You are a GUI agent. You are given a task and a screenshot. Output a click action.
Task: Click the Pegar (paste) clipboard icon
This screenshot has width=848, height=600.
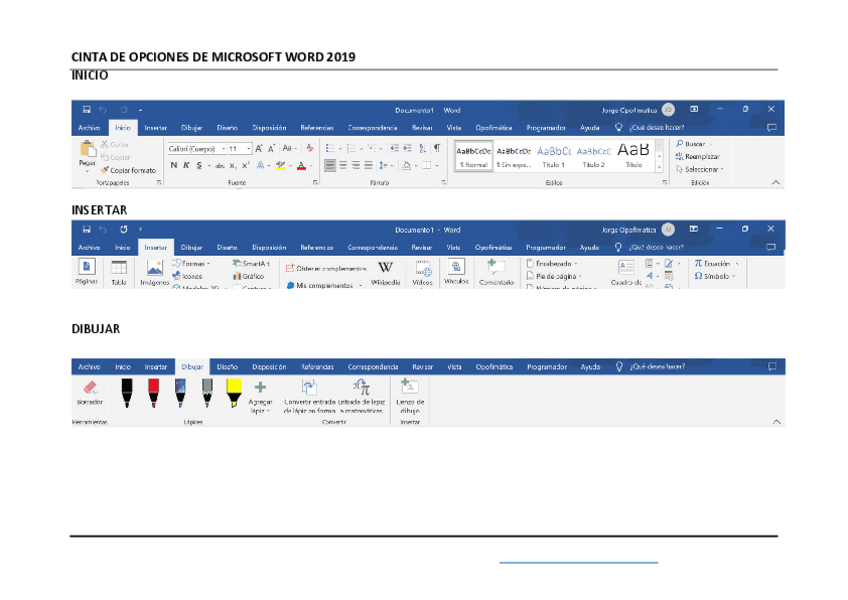click(x=87, y=150)
